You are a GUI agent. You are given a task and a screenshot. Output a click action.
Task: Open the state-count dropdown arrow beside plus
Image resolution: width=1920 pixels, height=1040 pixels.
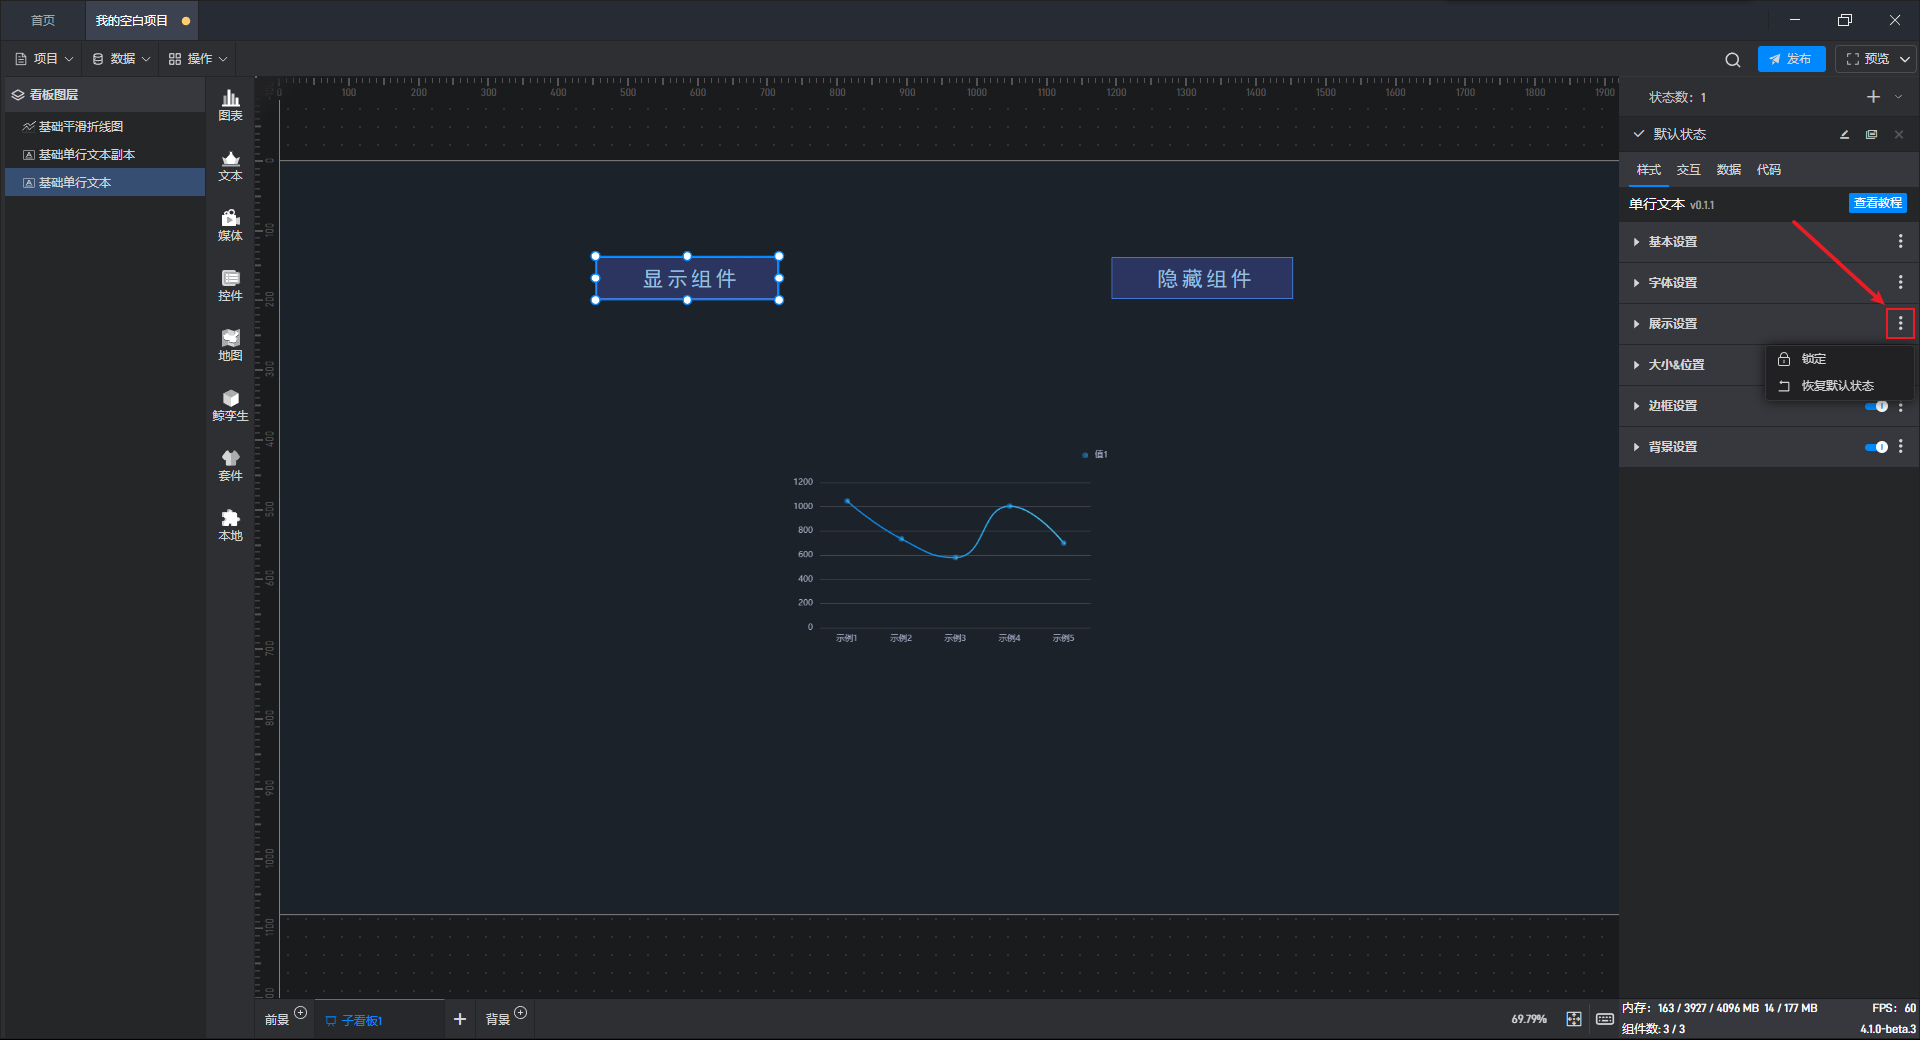(x=1899, y=97)
